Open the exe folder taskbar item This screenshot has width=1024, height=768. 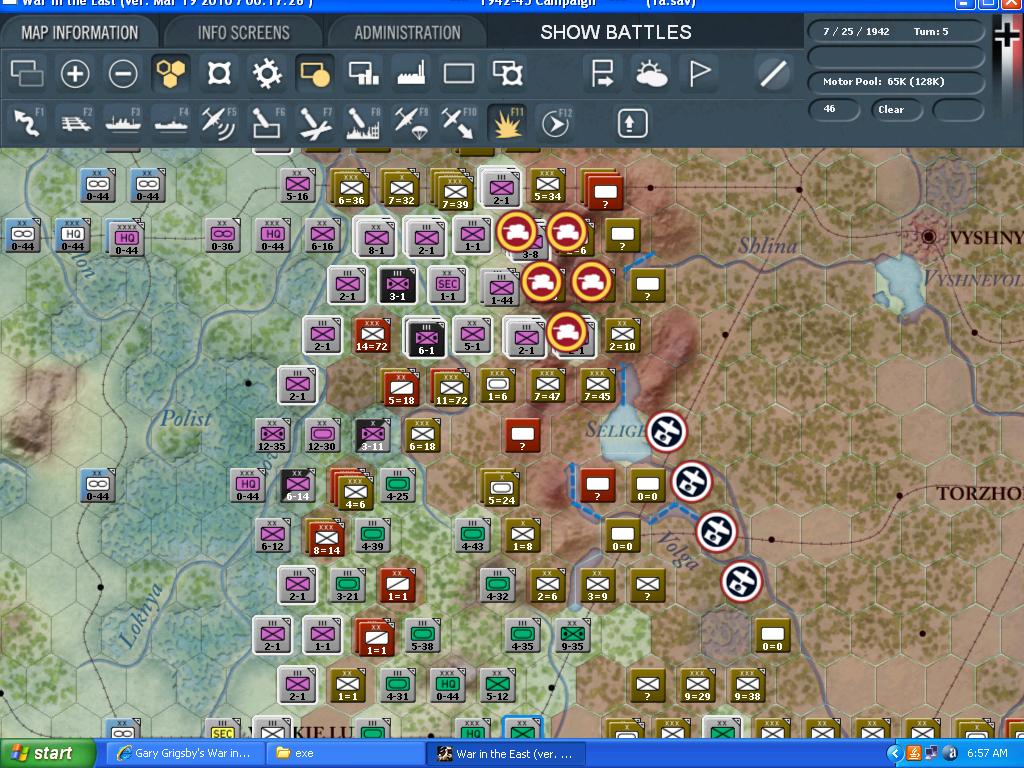click(x=344, y=754)
